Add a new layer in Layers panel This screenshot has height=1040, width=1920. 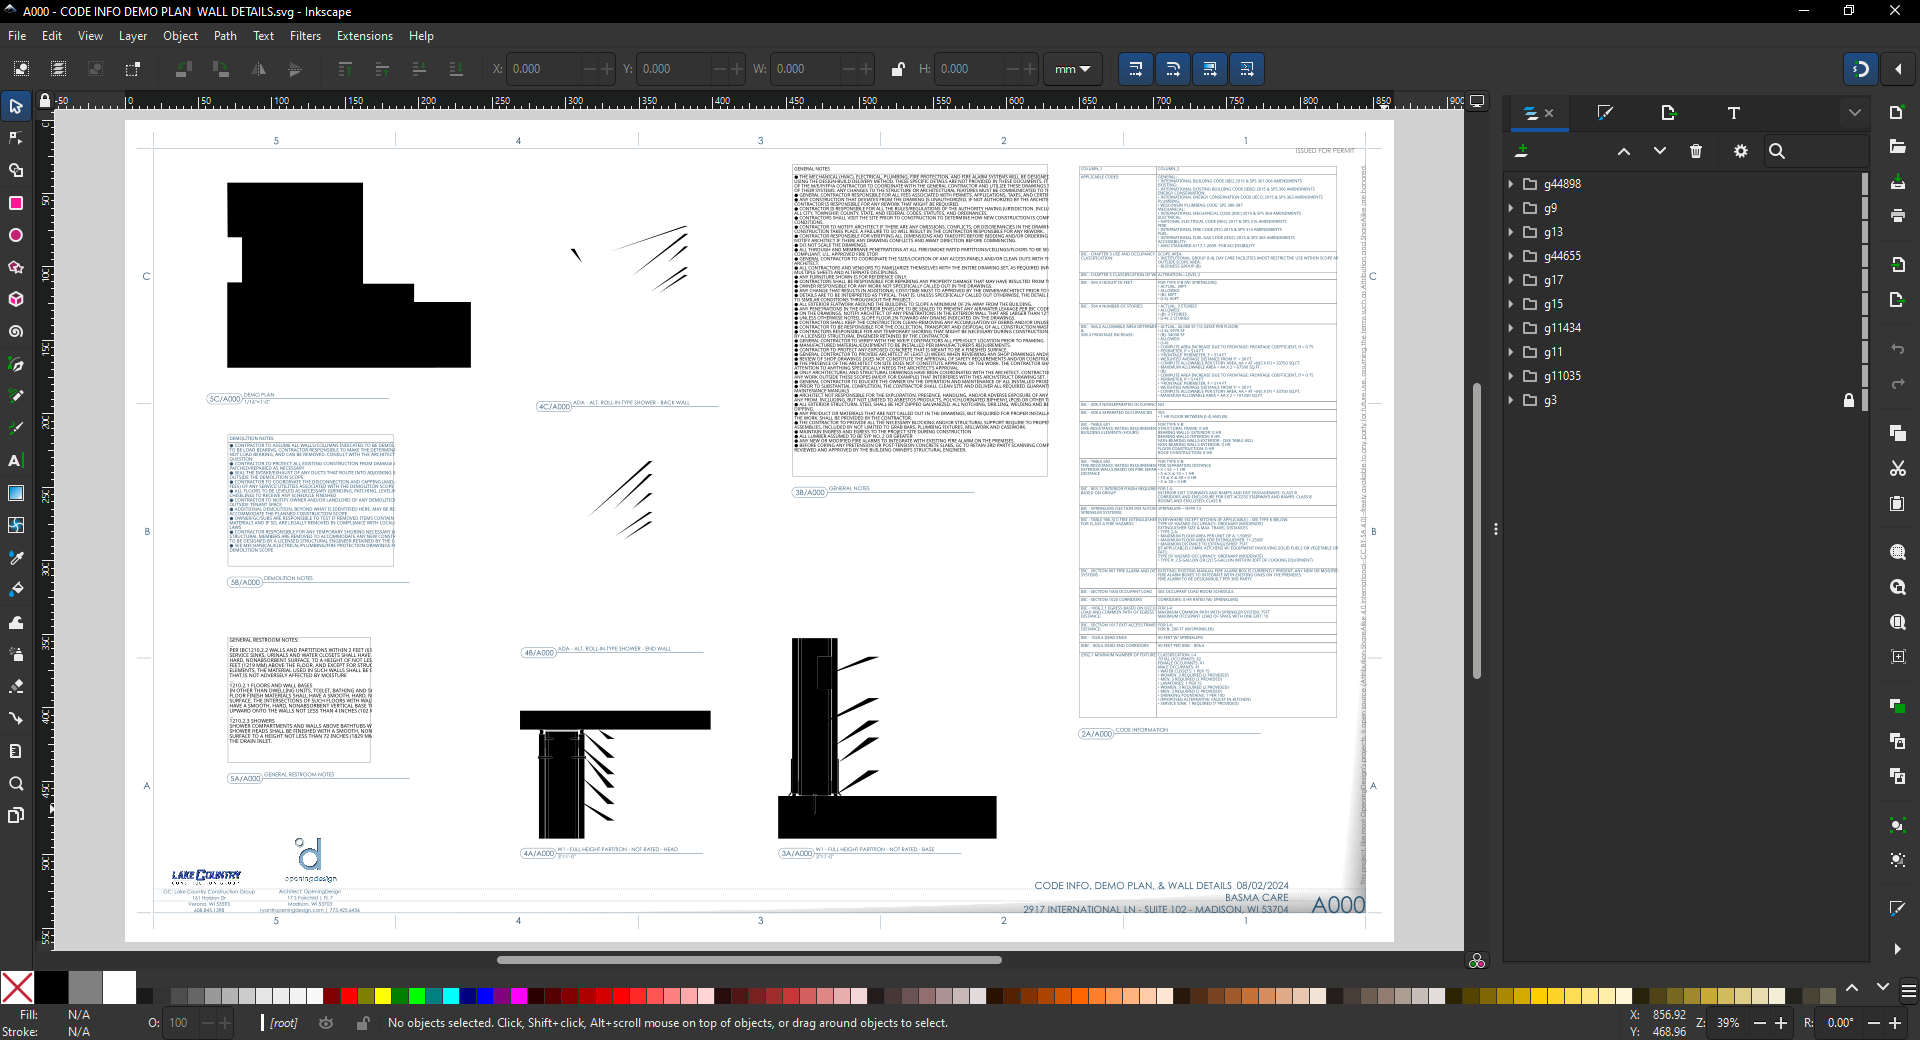pyautogui.click(x=1522, y=151)
